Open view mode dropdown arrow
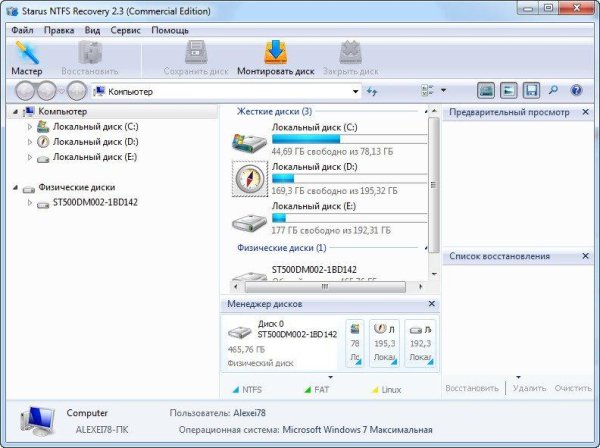600x448 pixels. pos(443,90)
